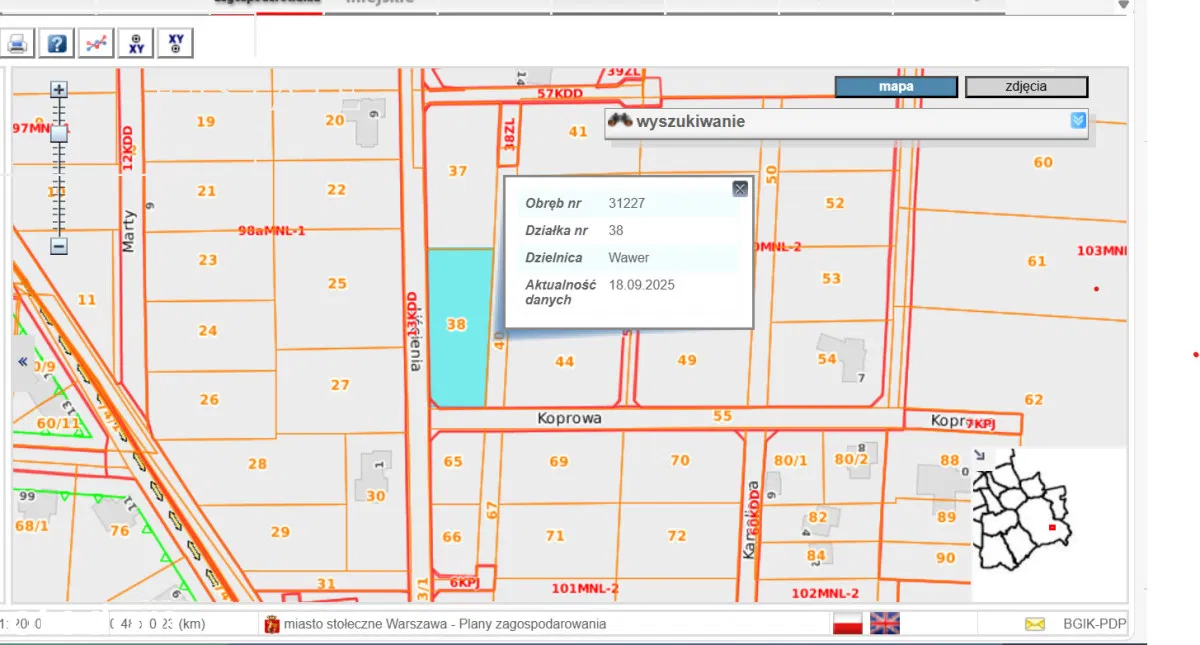The width and height of the screenshot is (1200, 645).
Task: Click the first XY coordinates tool icon
Action: [x=135, y=43]
